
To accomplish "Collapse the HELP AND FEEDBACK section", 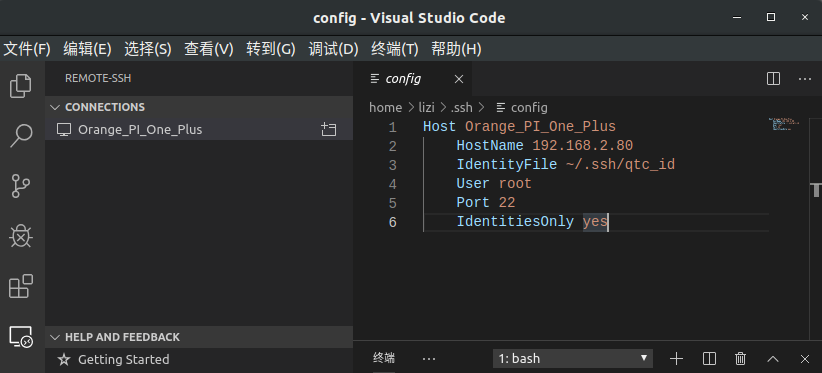I will click(x=199, y=337).
